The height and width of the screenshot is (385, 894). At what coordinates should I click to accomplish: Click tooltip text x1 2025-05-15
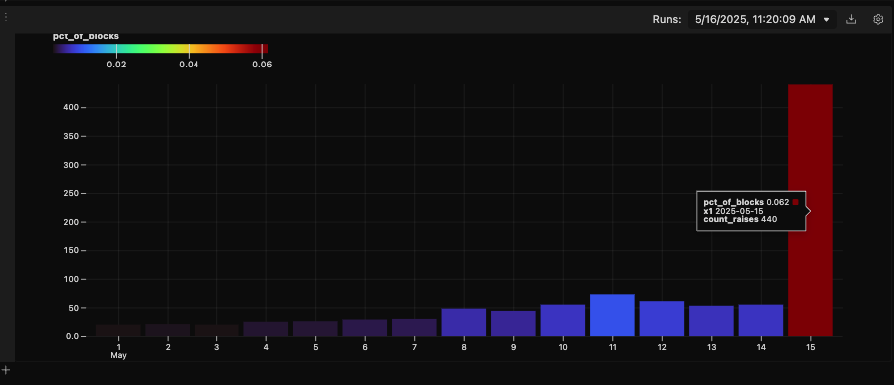[733, 210]
